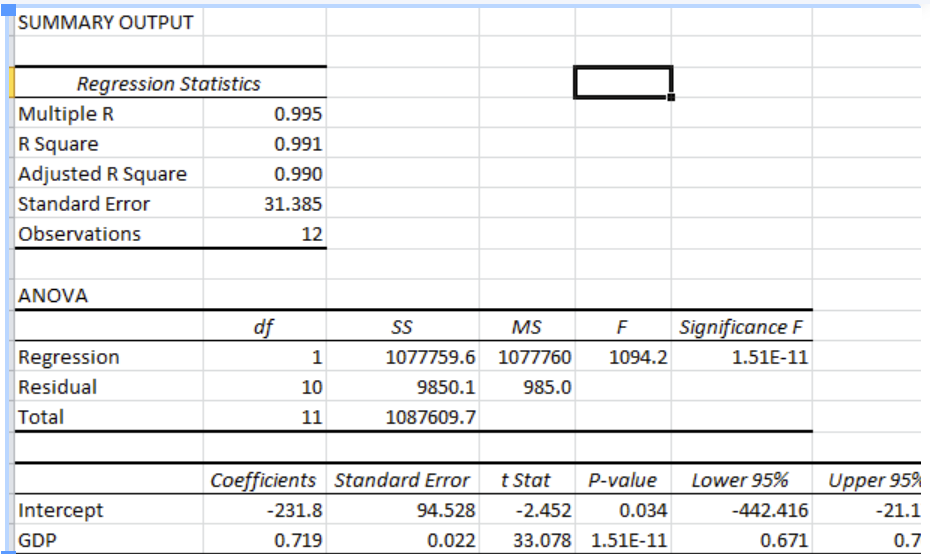Viewport: 930px width, 554px height.
Task: Select the Standard Error label in statistics
Action: [x=109, y=204]
